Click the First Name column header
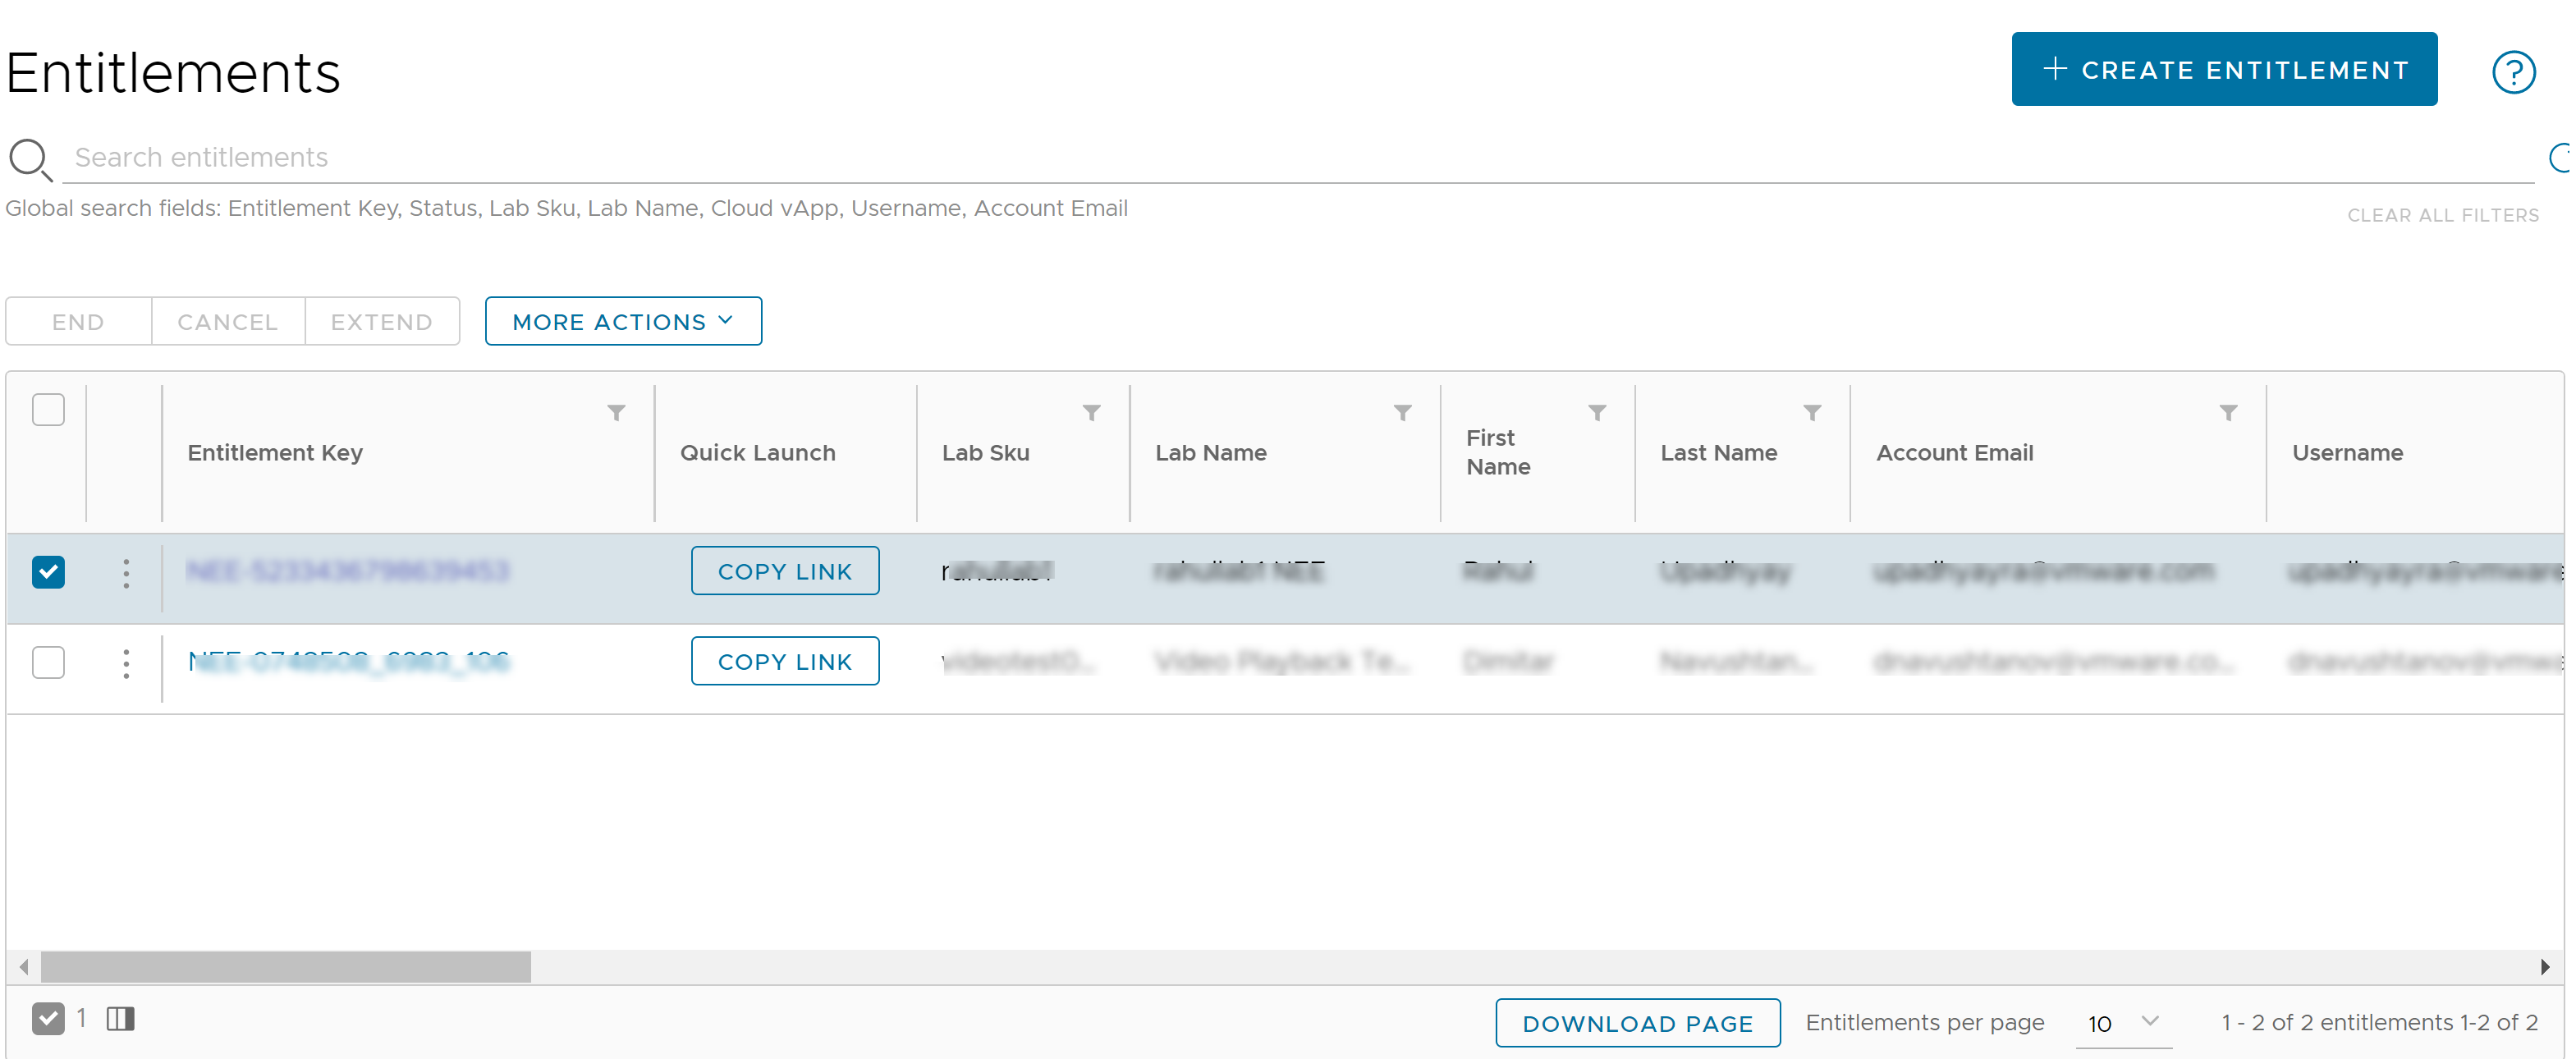The image size is (2576, 1059). pyautogui.click(x=1497, y=453)
